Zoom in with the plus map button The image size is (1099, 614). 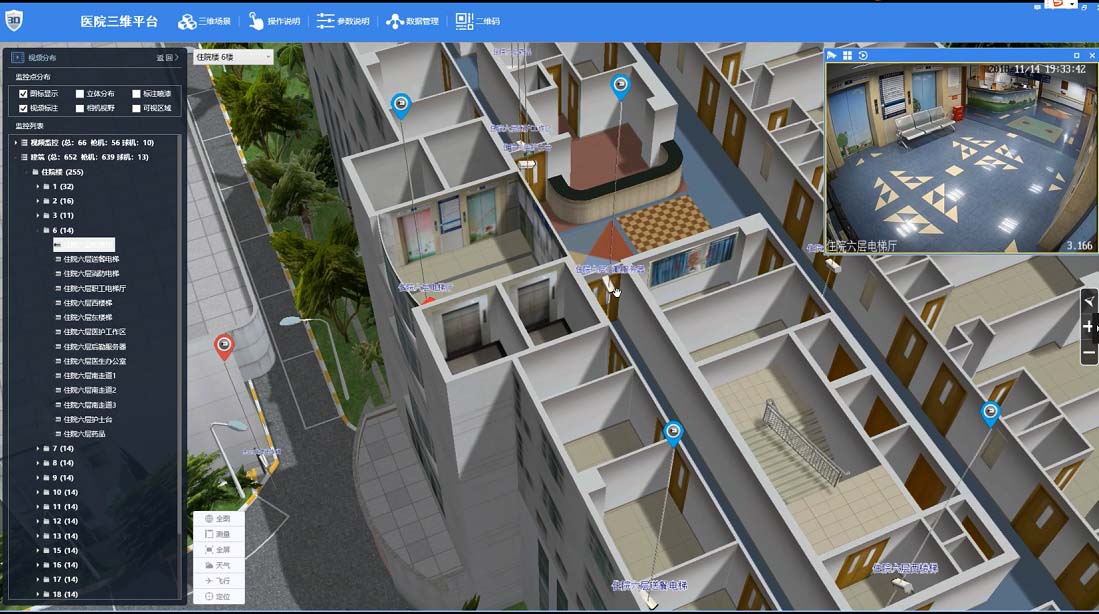pyautogui.click(x=1089, y=327)
